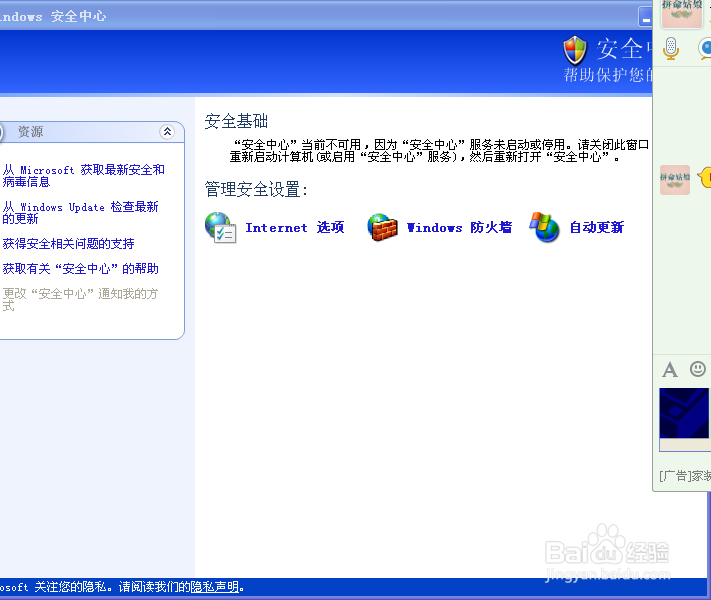Image resolution: width=711 pixels, height=600 pixels.
Task: Click the 安全基础 heading
Action: [236, 122]
